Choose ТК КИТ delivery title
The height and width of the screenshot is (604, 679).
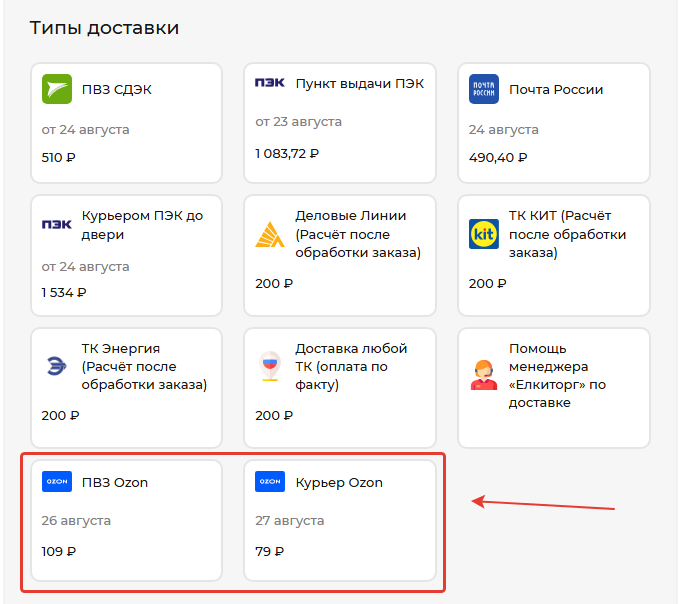[x=567, y=234]
